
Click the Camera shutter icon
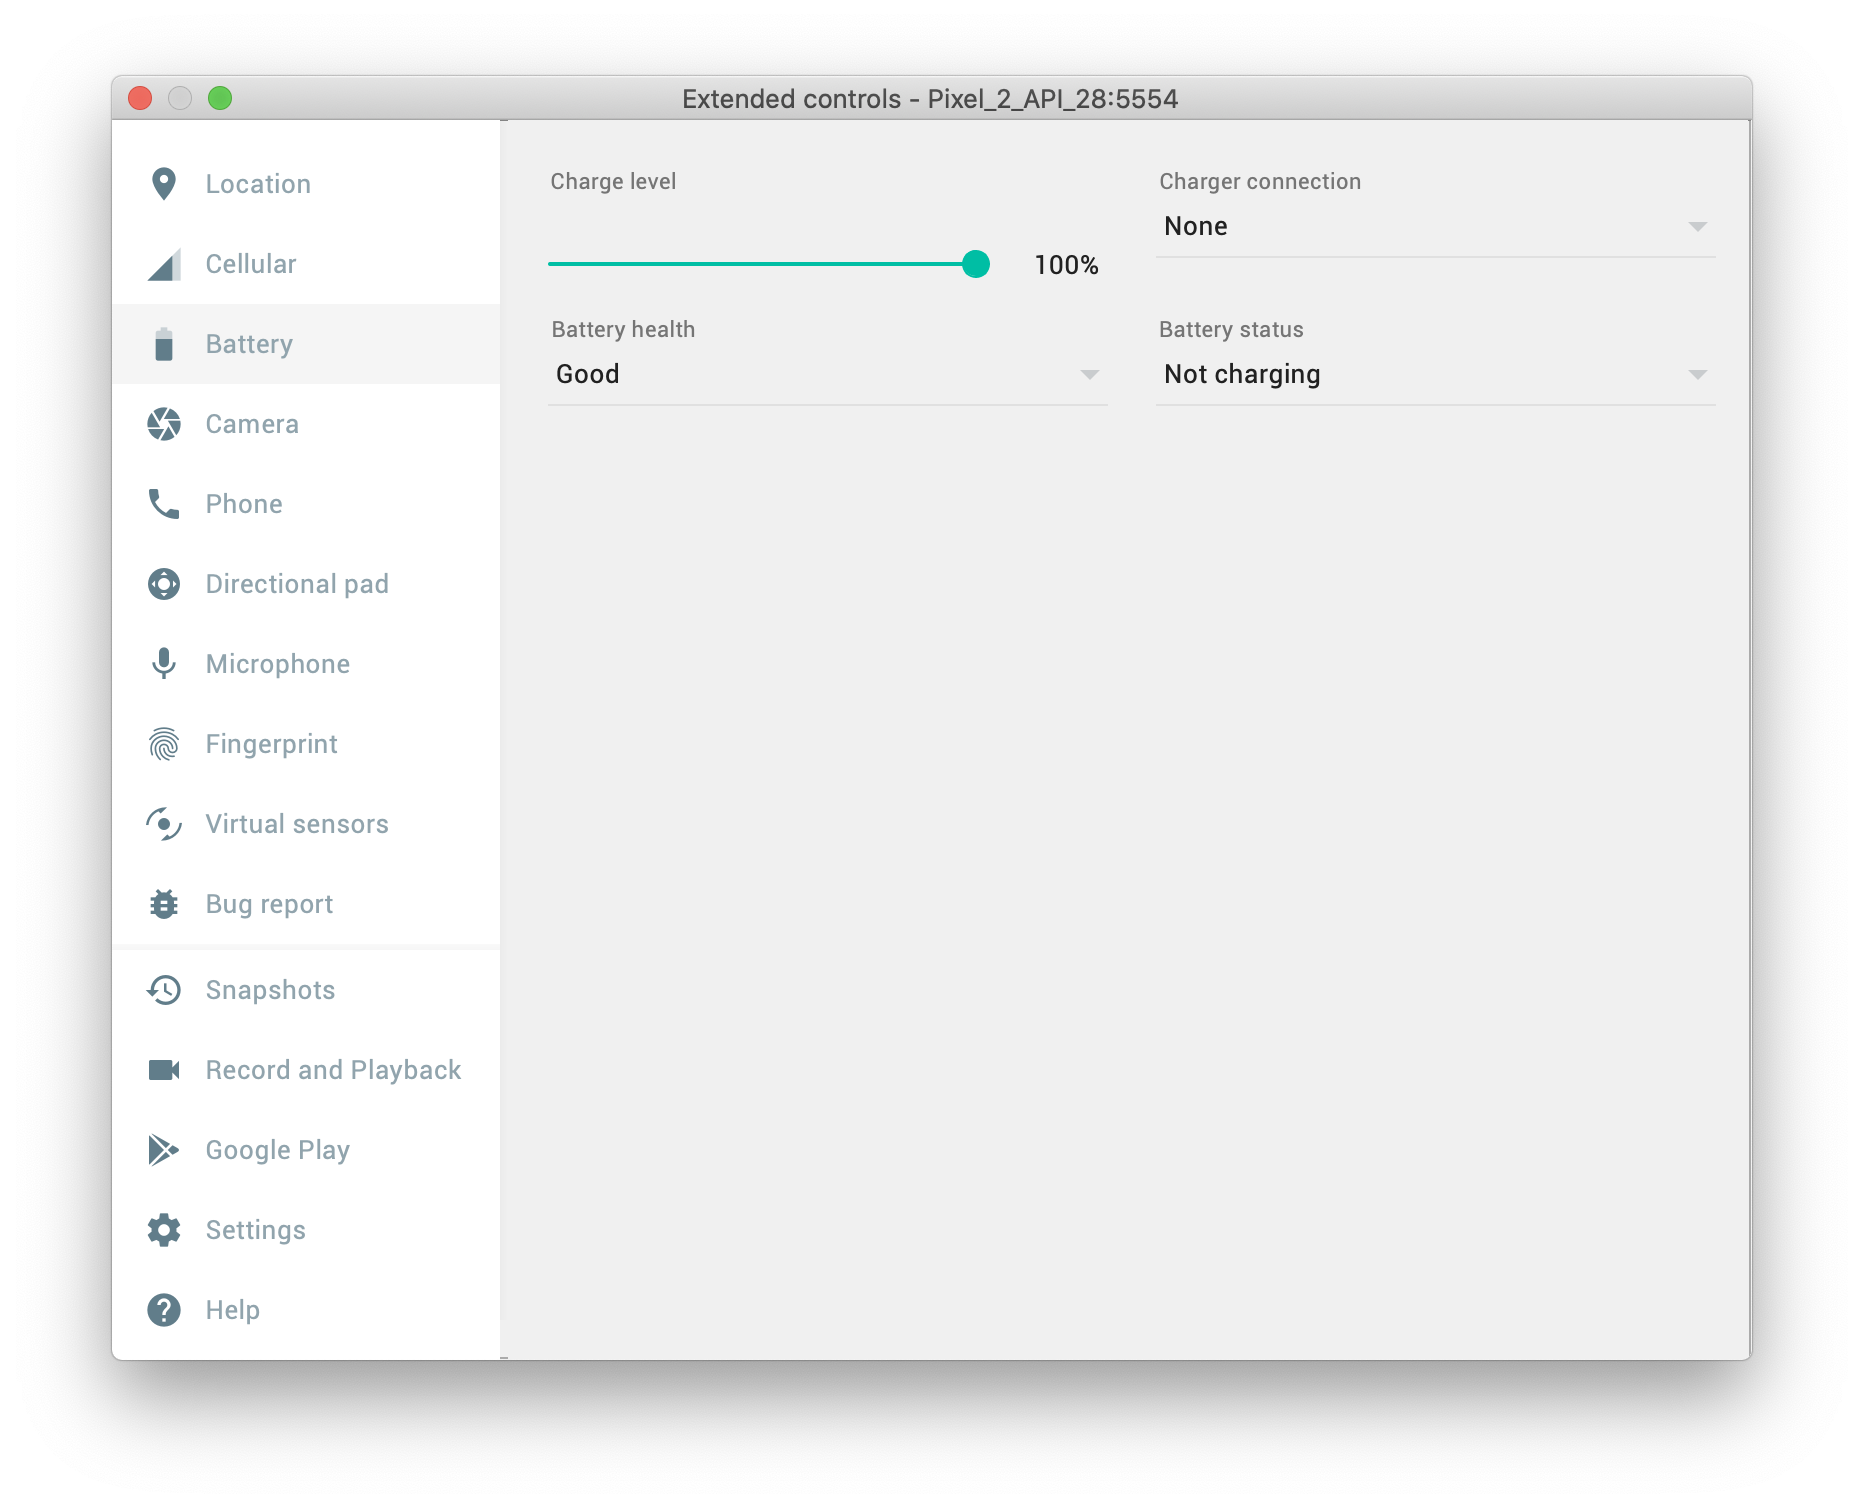(164, 424)
